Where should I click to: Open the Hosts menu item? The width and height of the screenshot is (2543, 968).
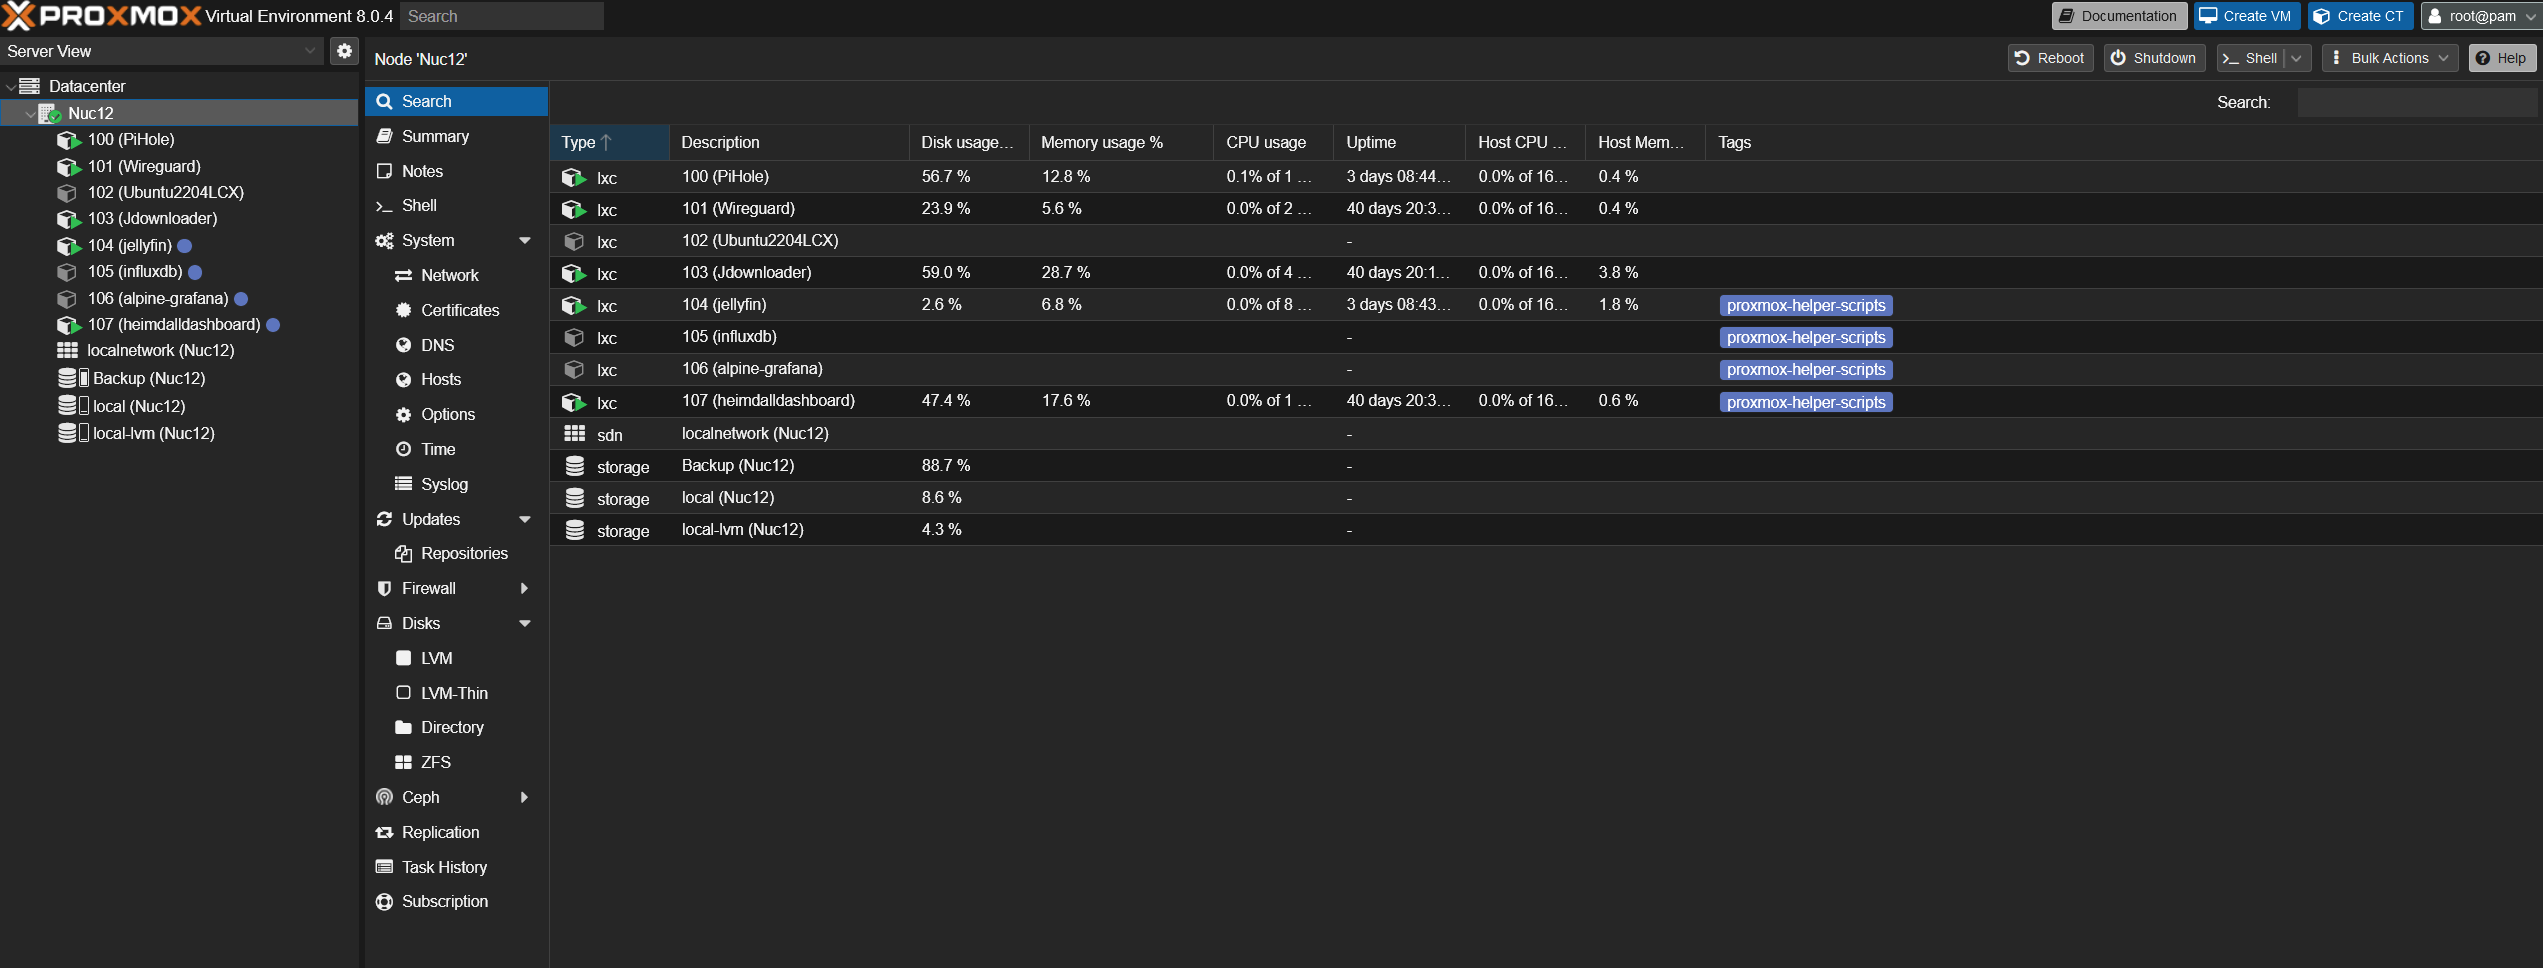456,379
